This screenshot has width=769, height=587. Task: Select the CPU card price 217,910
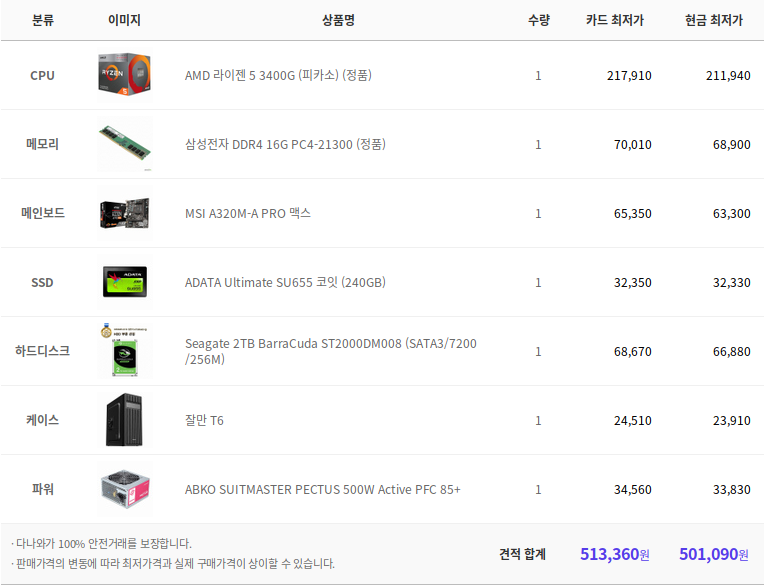pos(629,76)
